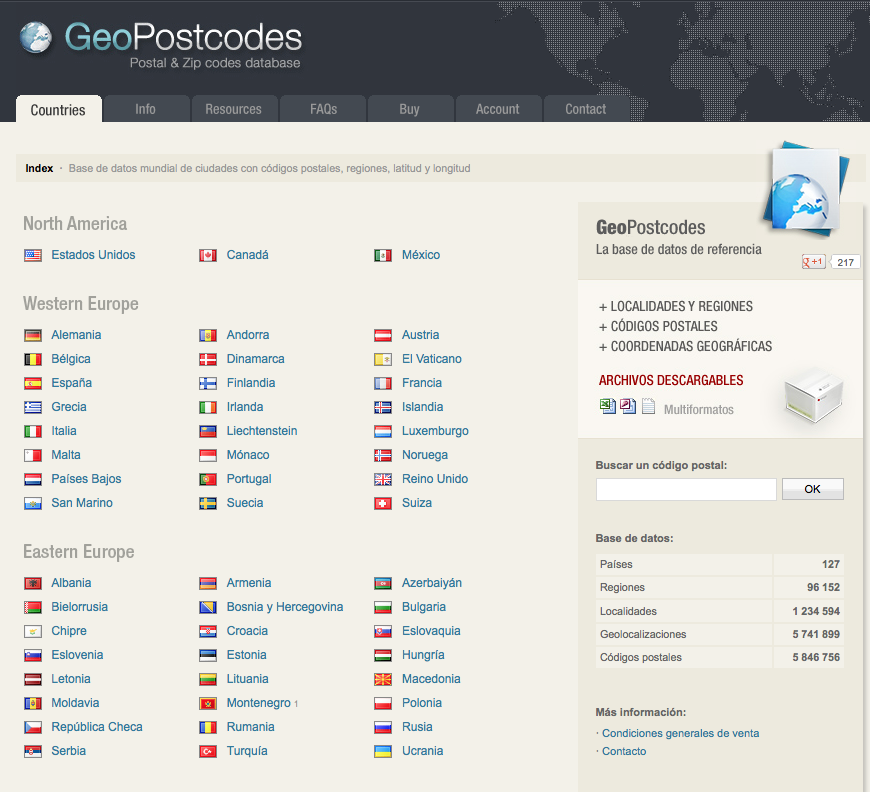The image size is (870, 792).
Task: Click the Multiformatos label
Action: coord(699,410)
